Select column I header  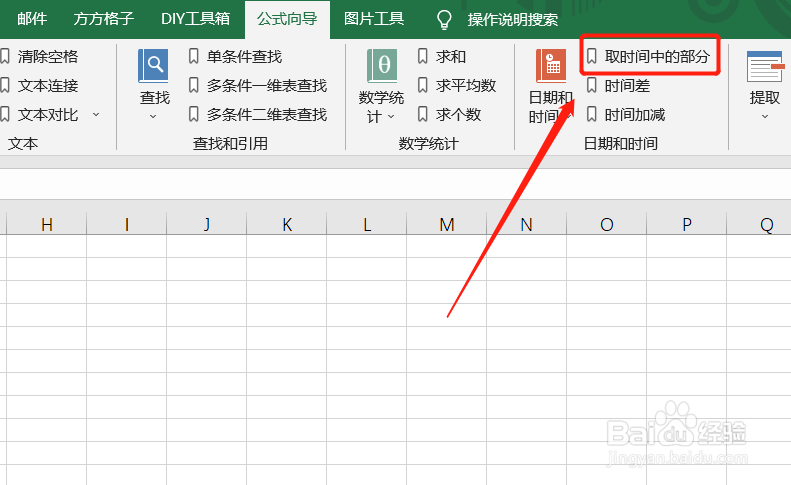pos(127,224)
